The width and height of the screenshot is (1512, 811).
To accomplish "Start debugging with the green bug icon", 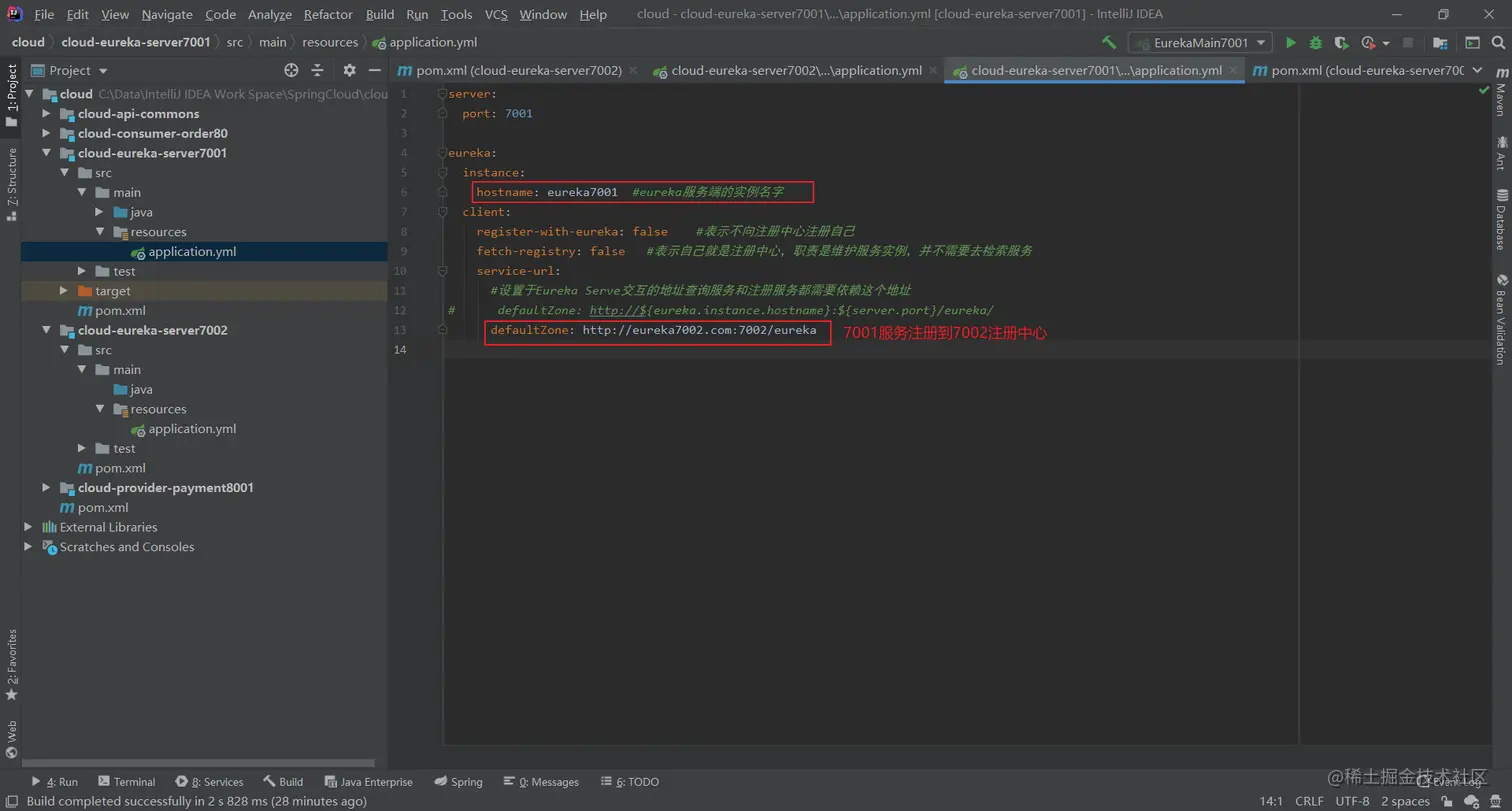I will point(1316,43).
